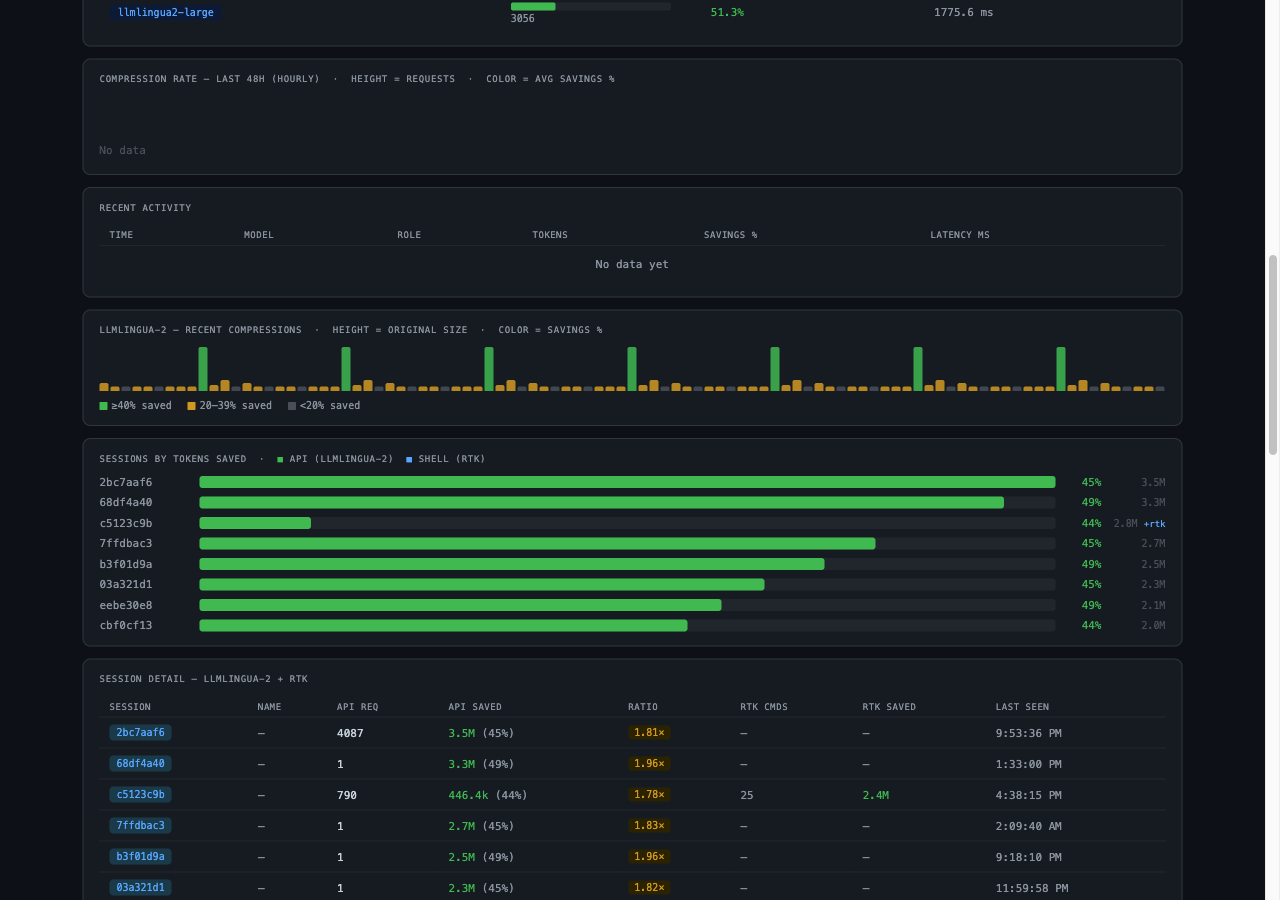Viewport: 1280px width, 900px height.
Task: Click the TOKENS column header
Action: pyautogui.click(x=550, y=235)
